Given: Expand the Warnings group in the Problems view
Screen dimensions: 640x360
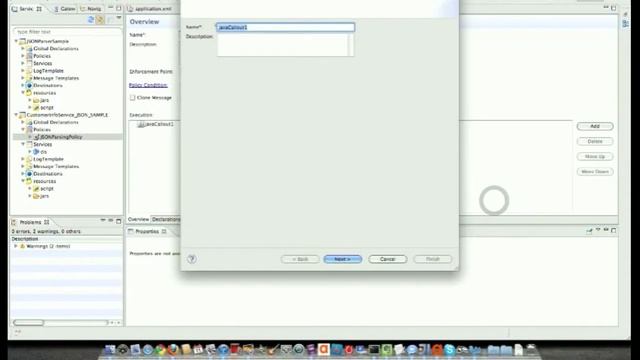Looking at the screenshot, I should pyautogui.click(x=16, y=246).
